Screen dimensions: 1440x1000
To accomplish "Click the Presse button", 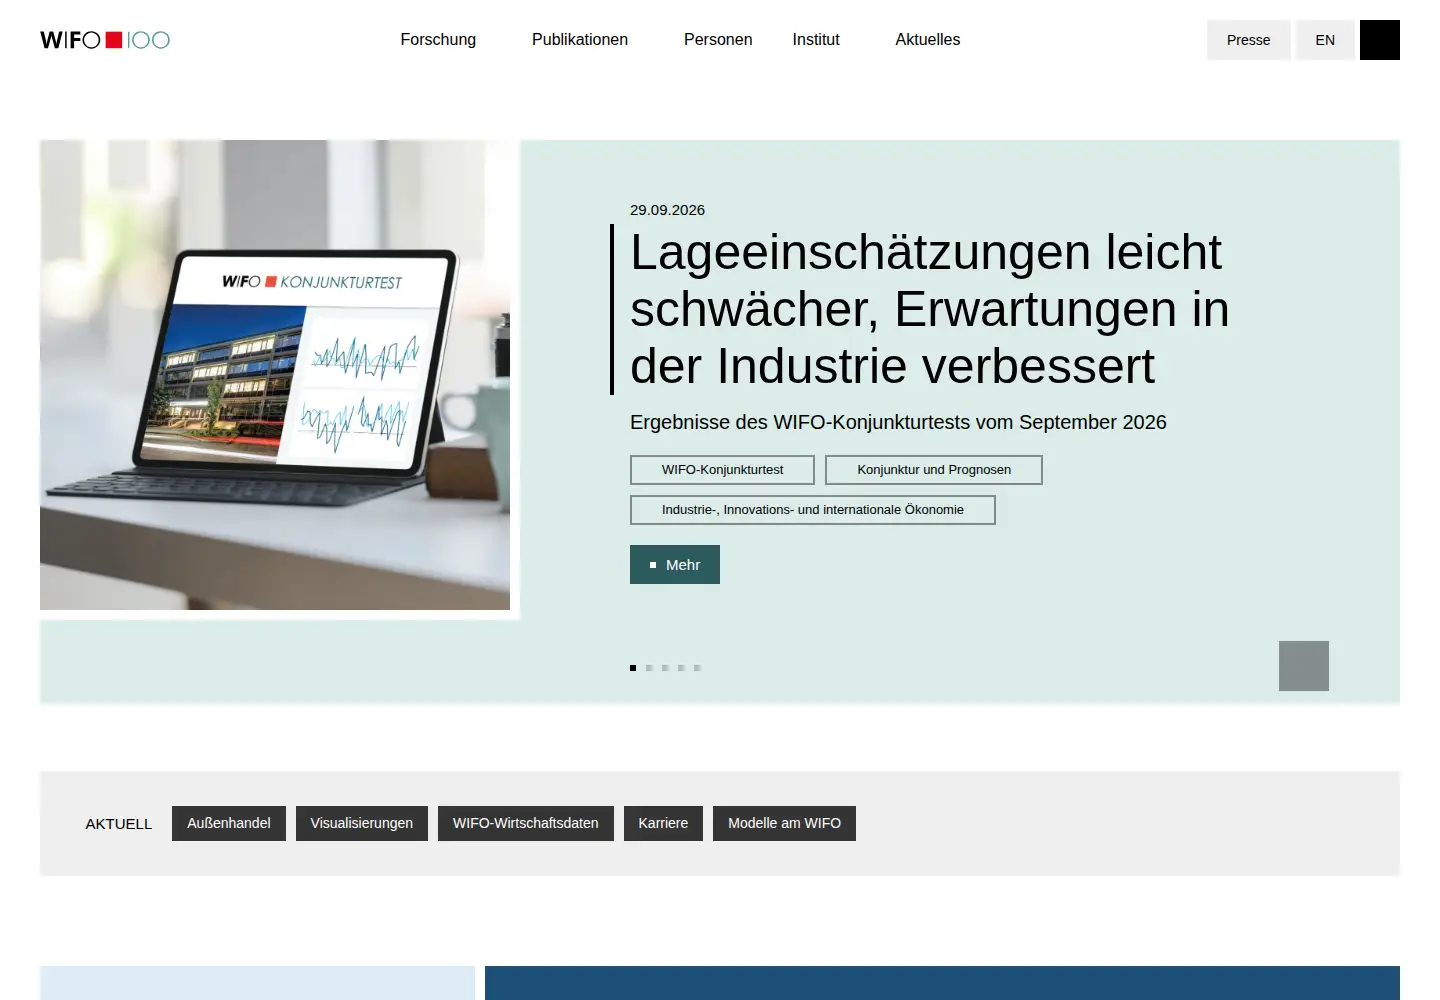I will 1249,40.
